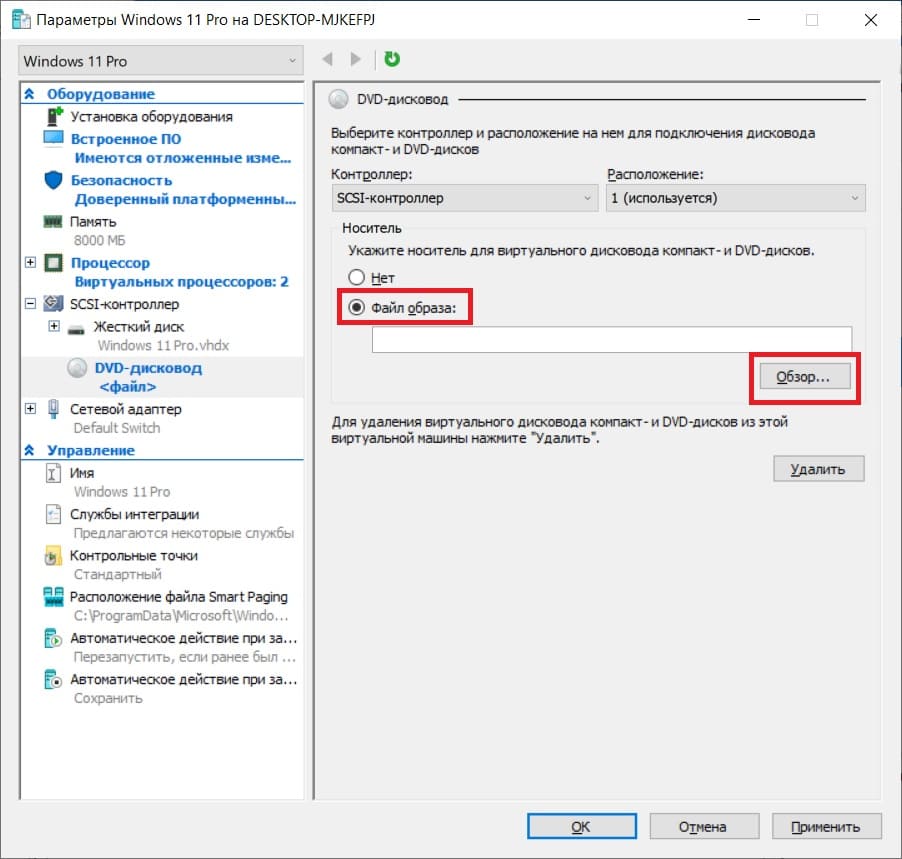902x859 pixels.
Task: Click the Удалить button
Action: click(818, 469)
